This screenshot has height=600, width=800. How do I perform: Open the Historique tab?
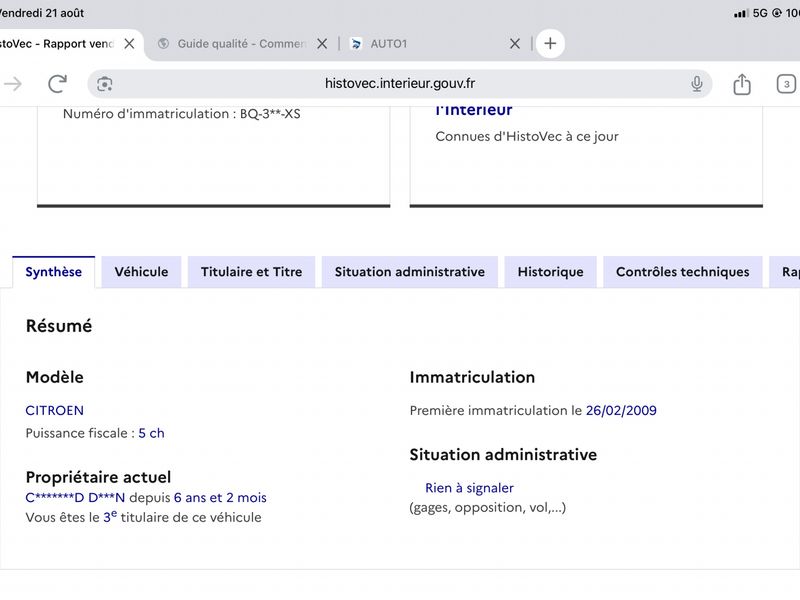coord(551,272)
